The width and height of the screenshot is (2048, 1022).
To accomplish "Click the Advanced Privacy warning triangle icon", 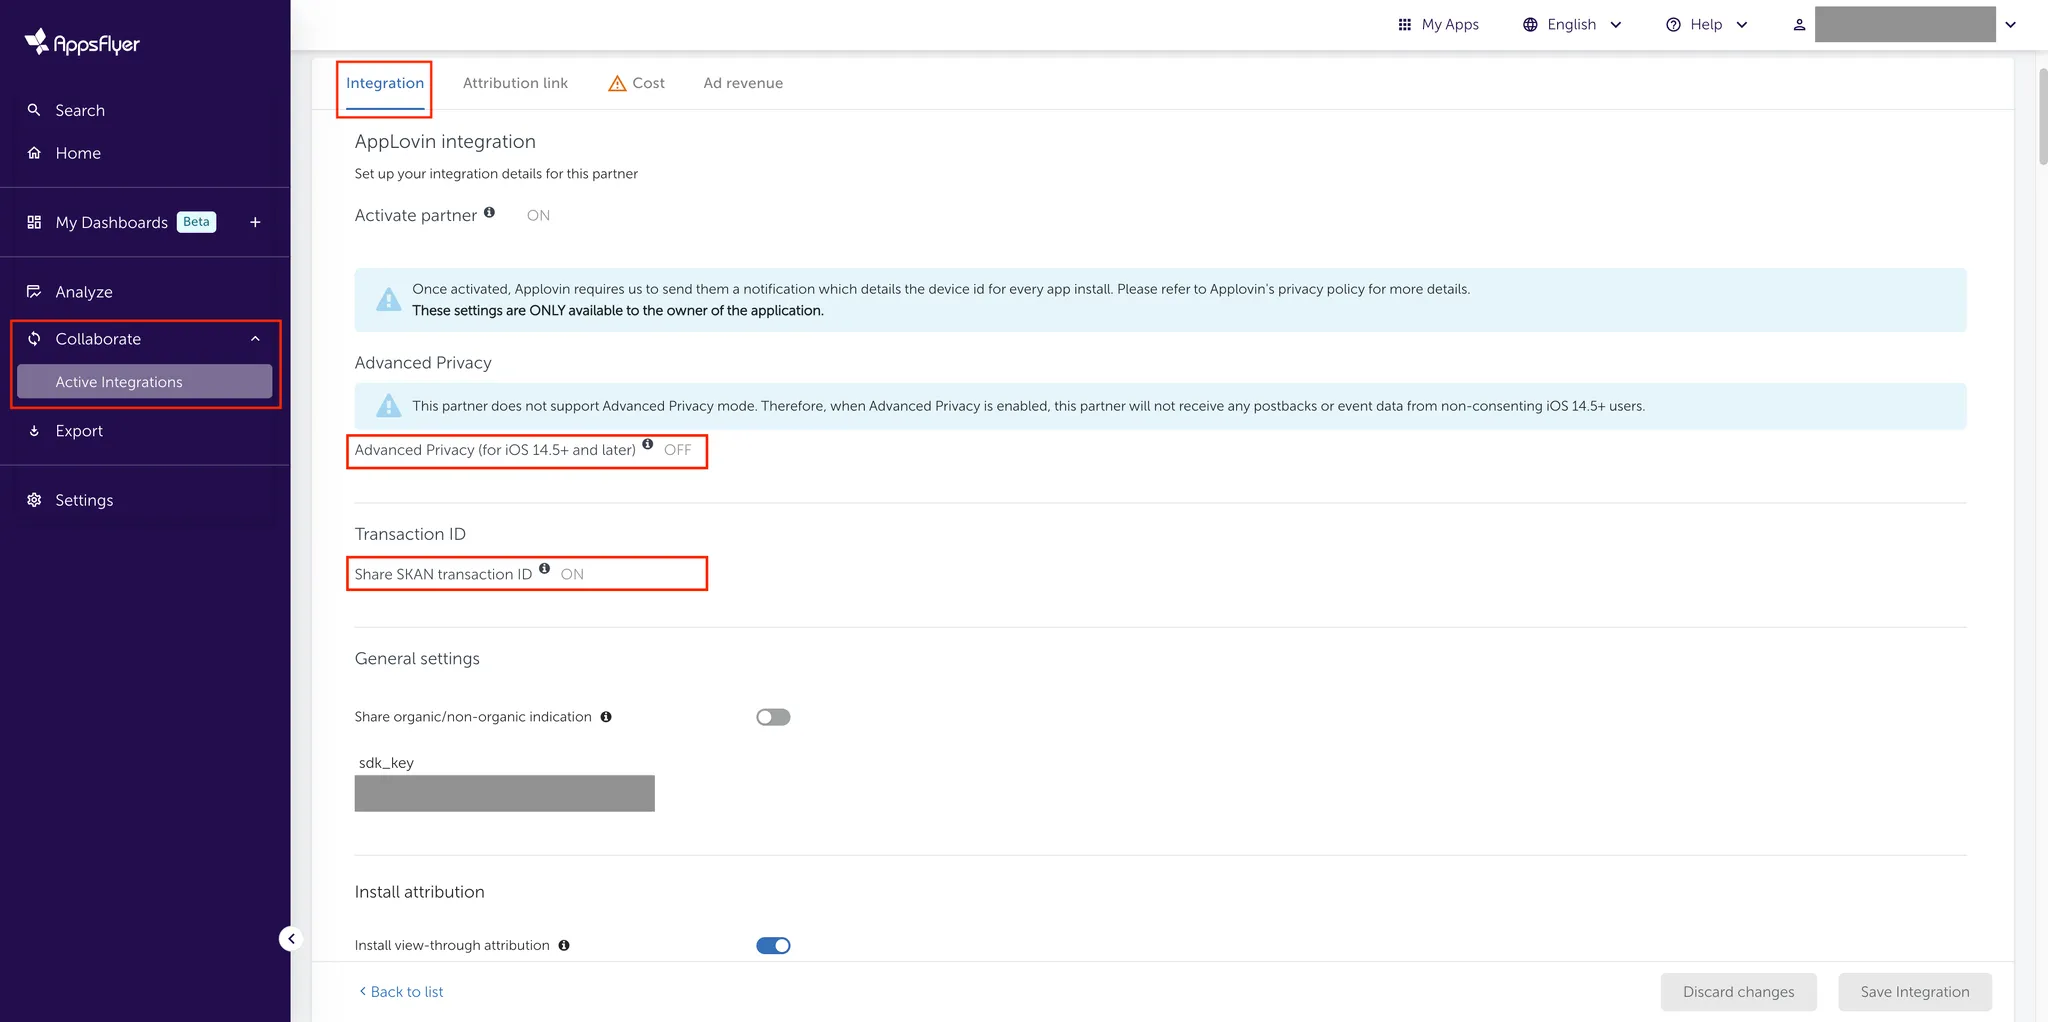I will (388, 406).
